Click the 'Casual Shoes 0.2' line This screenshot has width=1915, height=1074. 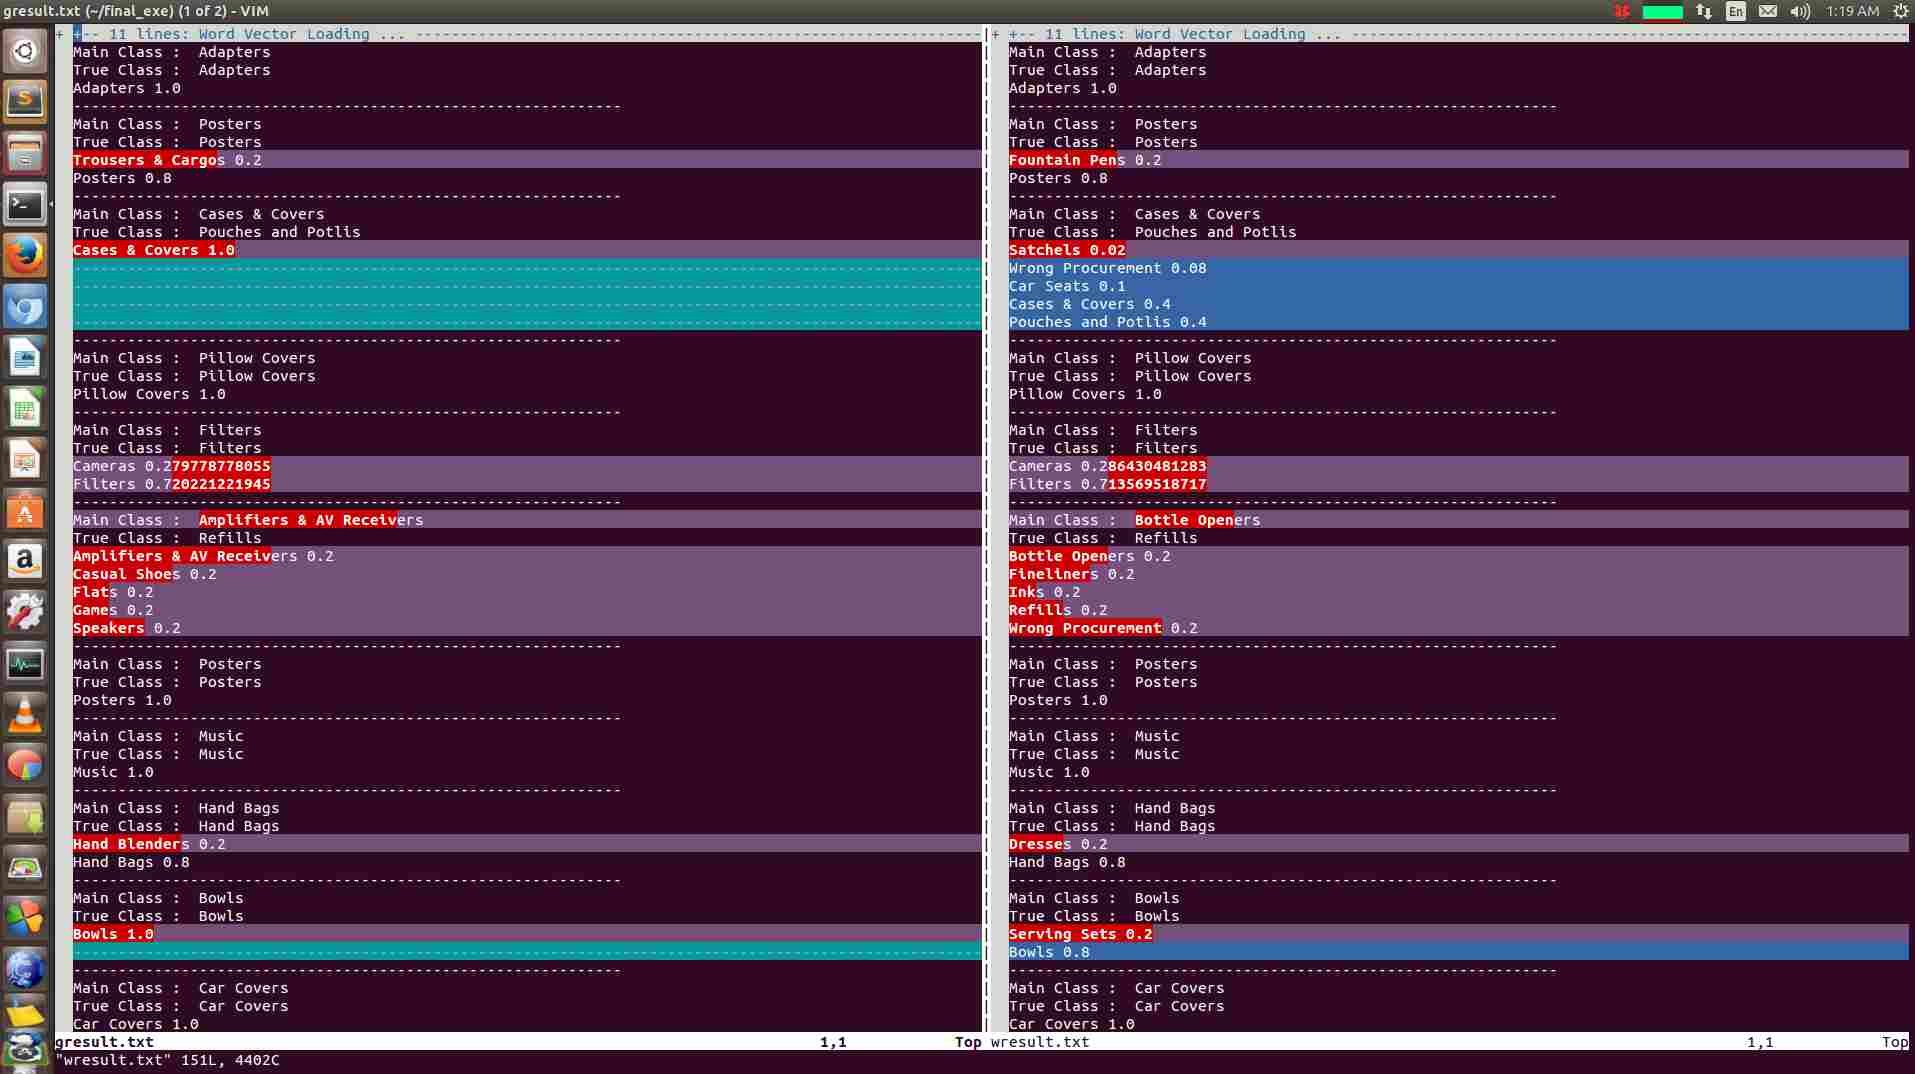144,574
